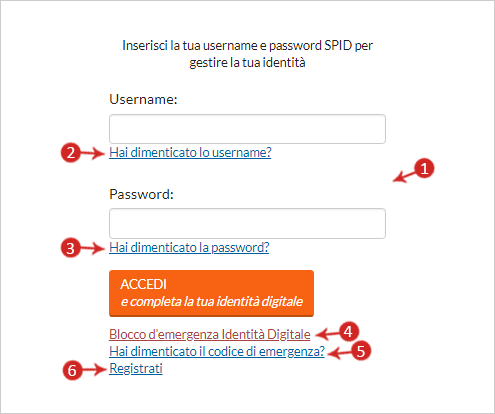
Task: Click the "Username:" field label
Action: coord(143,99)
